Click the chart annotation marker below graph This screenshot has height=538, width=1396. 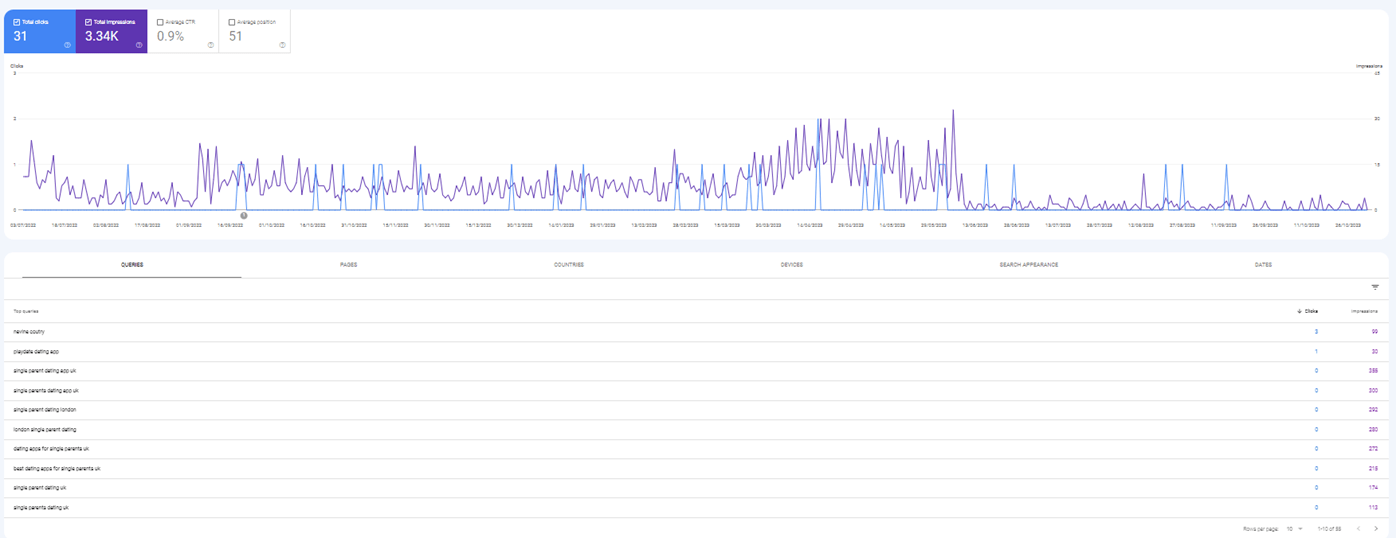pos(243,215)
